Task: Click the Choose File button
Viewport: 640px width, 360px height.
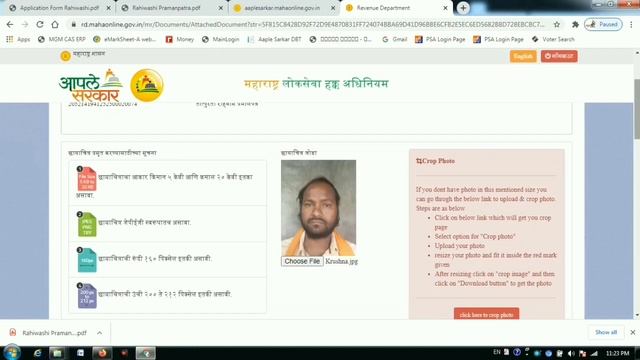Action: [x=302, y=261]
